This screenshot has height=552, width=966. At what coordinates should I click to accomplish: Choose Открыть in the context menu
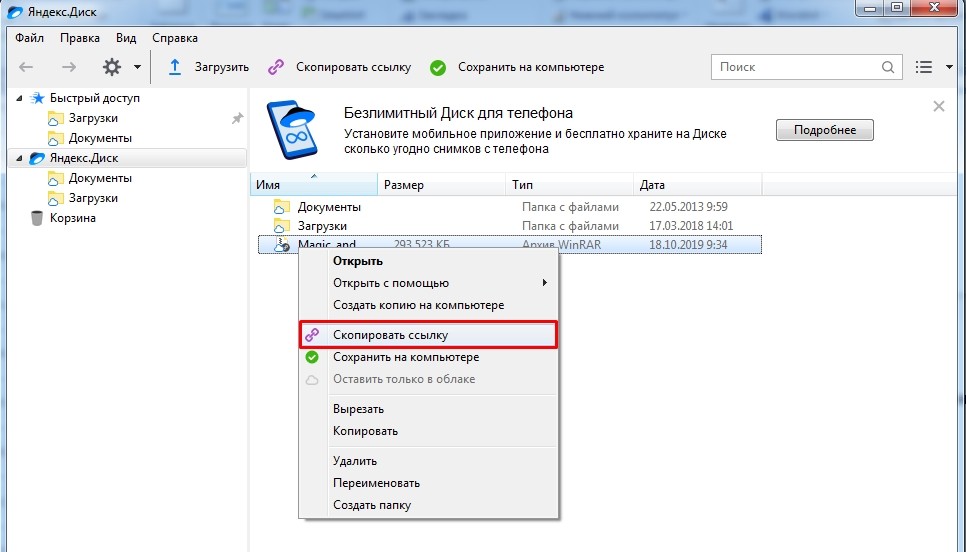tap(428, 261)
